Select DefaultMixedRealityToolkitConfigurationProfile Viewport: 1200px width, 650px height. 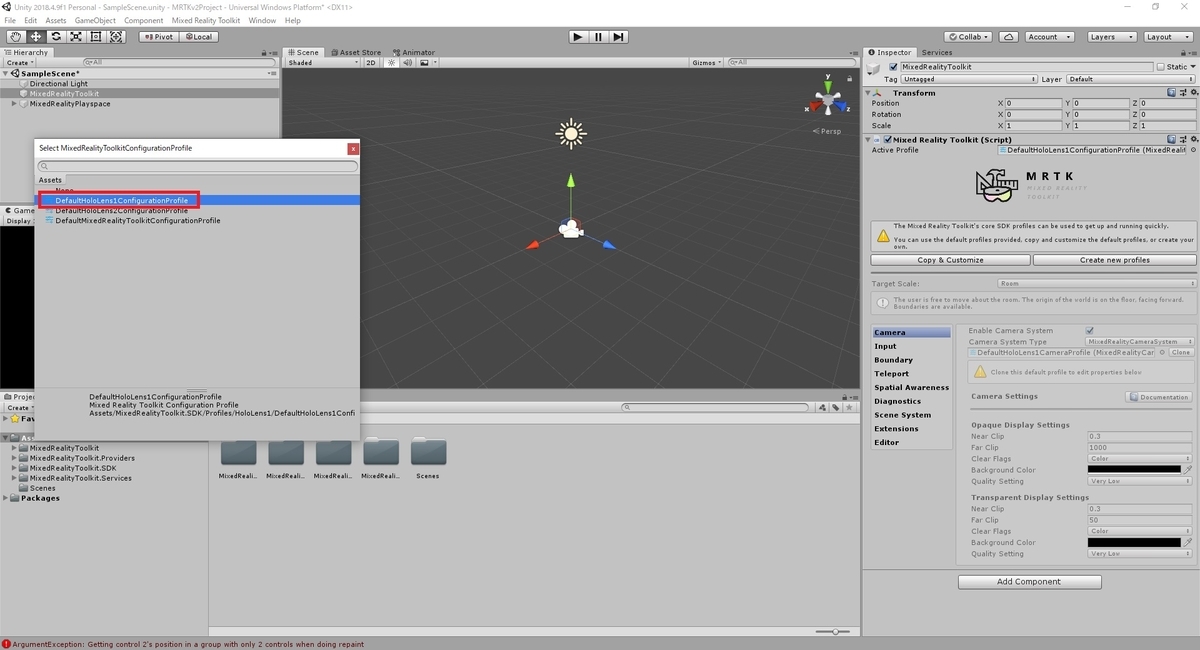click(x=138, y=221)
